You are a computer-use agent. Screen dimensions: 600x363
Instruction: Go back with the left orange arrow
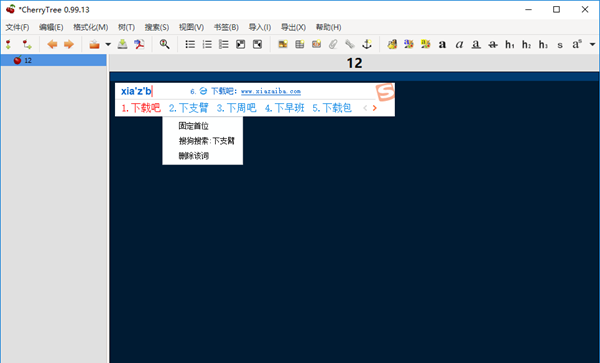[52, 44]
